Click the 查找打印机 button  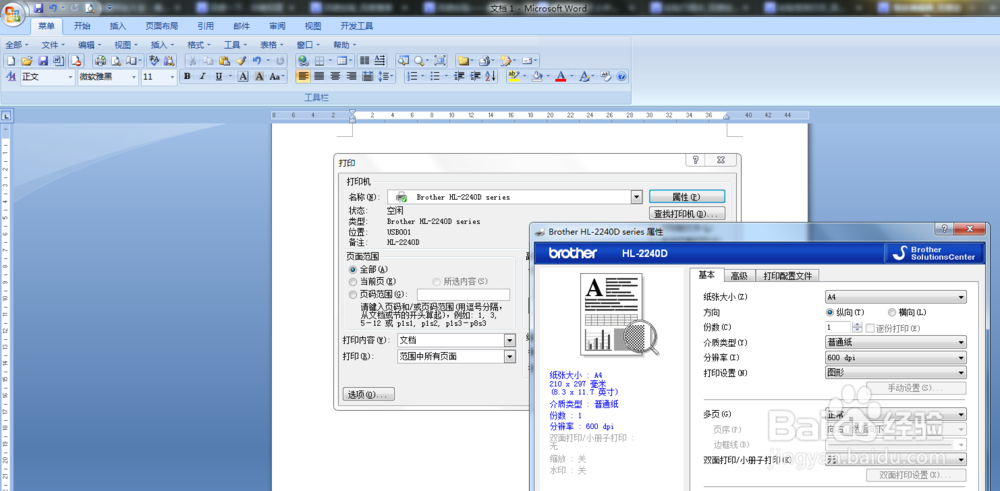687,214
